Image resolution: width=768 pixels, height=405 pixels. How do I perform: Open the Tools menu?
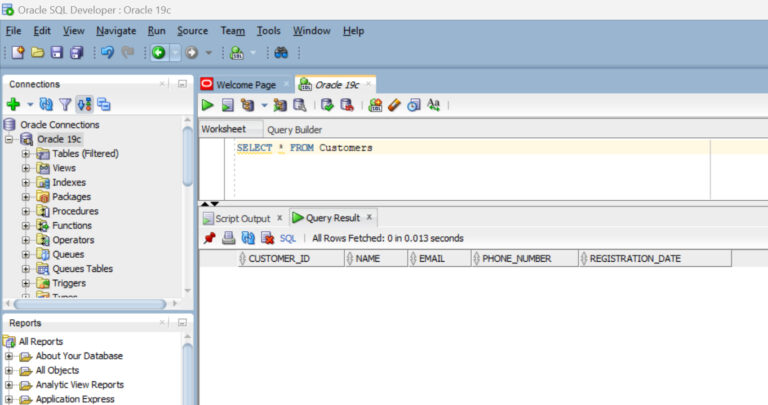tap(269, 31)
